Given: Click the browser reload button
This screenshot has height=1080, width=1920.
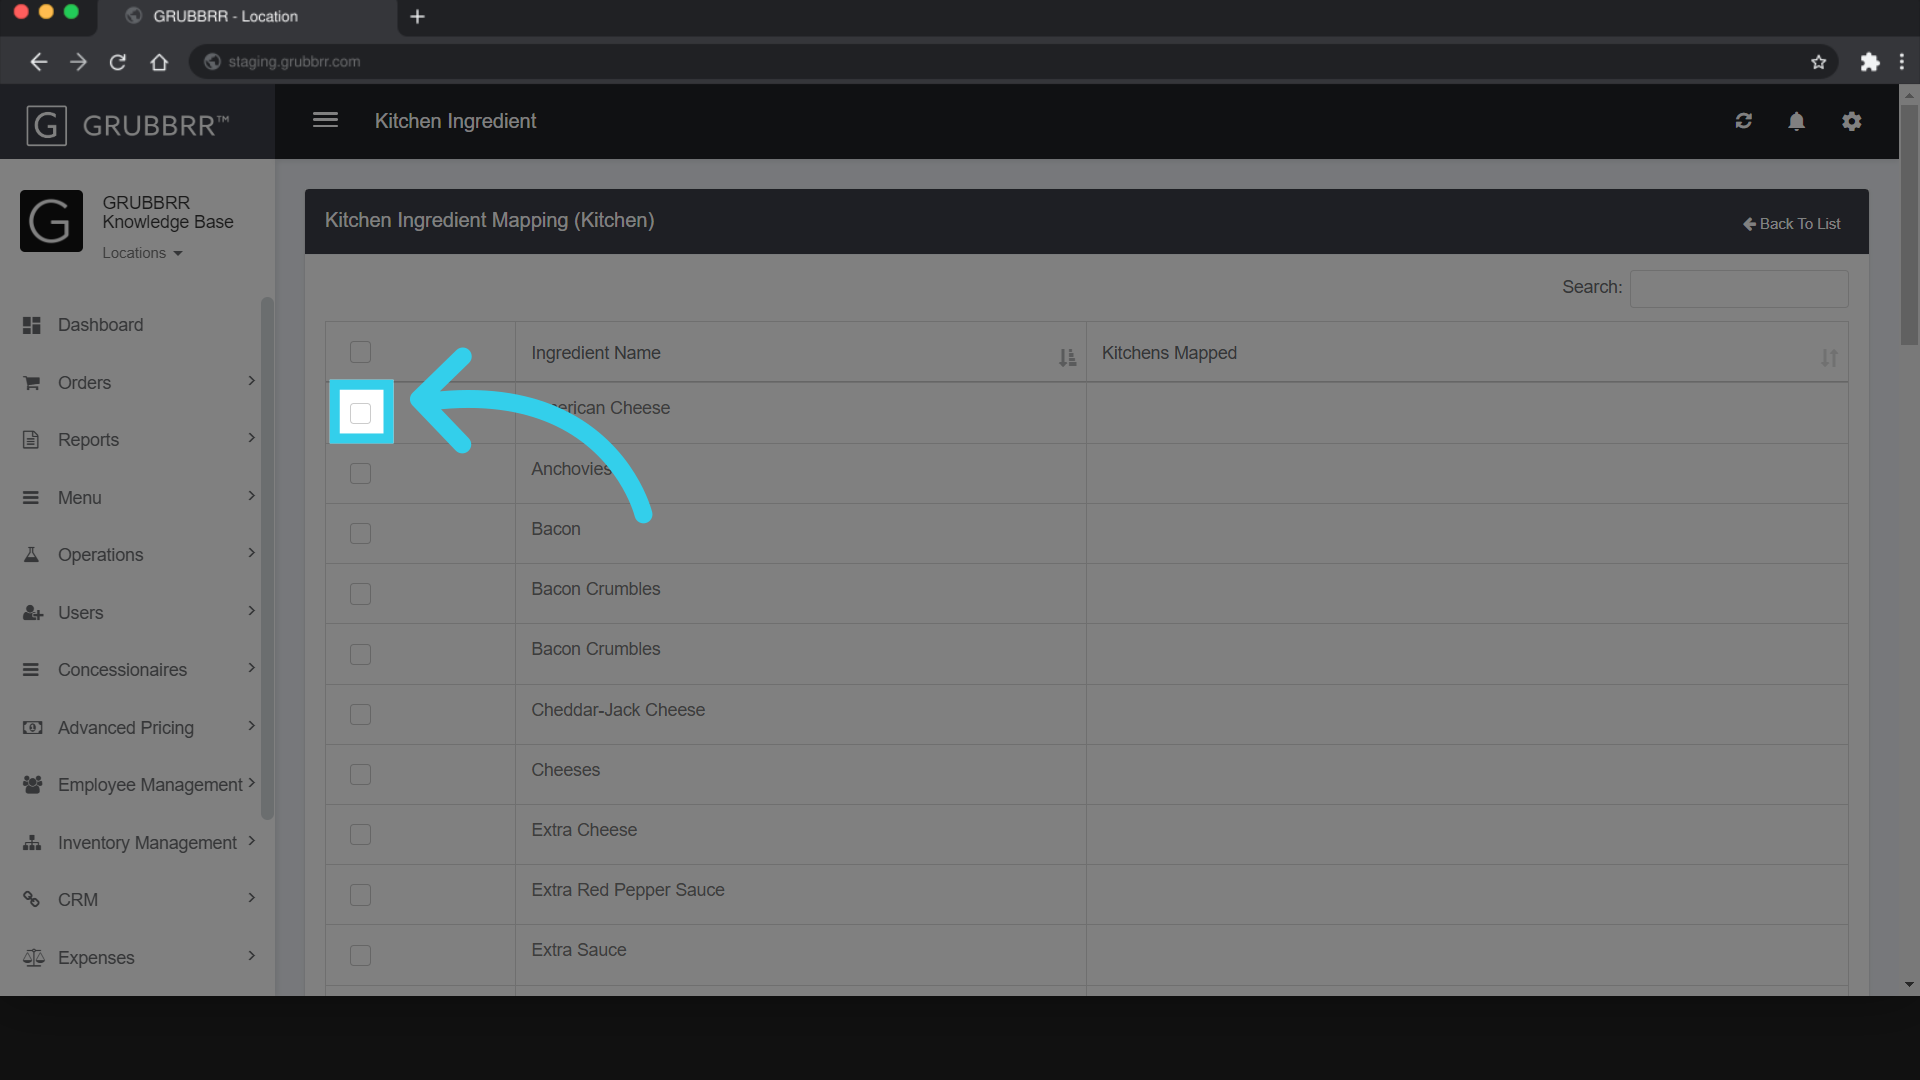Looking at the screenshot, I should tap(118, 62).
